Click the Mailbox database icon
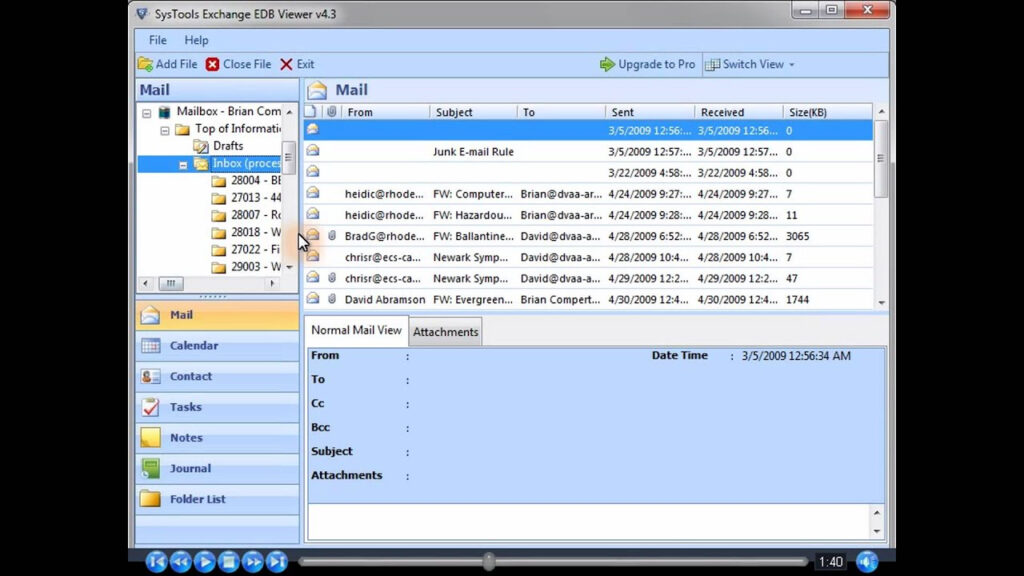This screenshot has height=576, width=1024. pyautogui.click(x=165, y=112)
